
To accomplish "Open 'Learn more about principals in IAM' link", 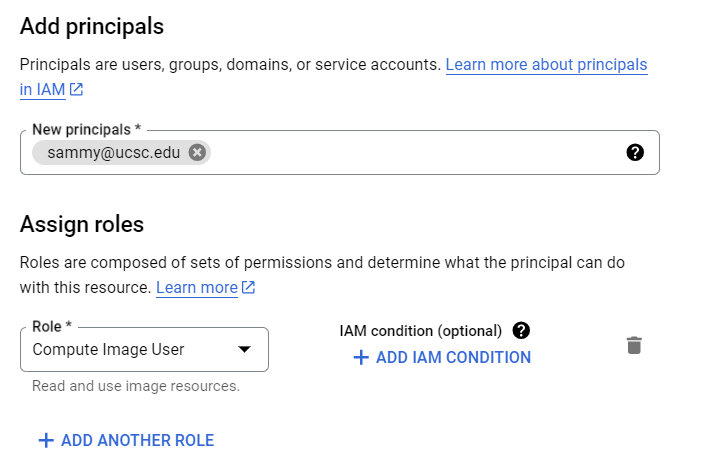I will [546, 65].
